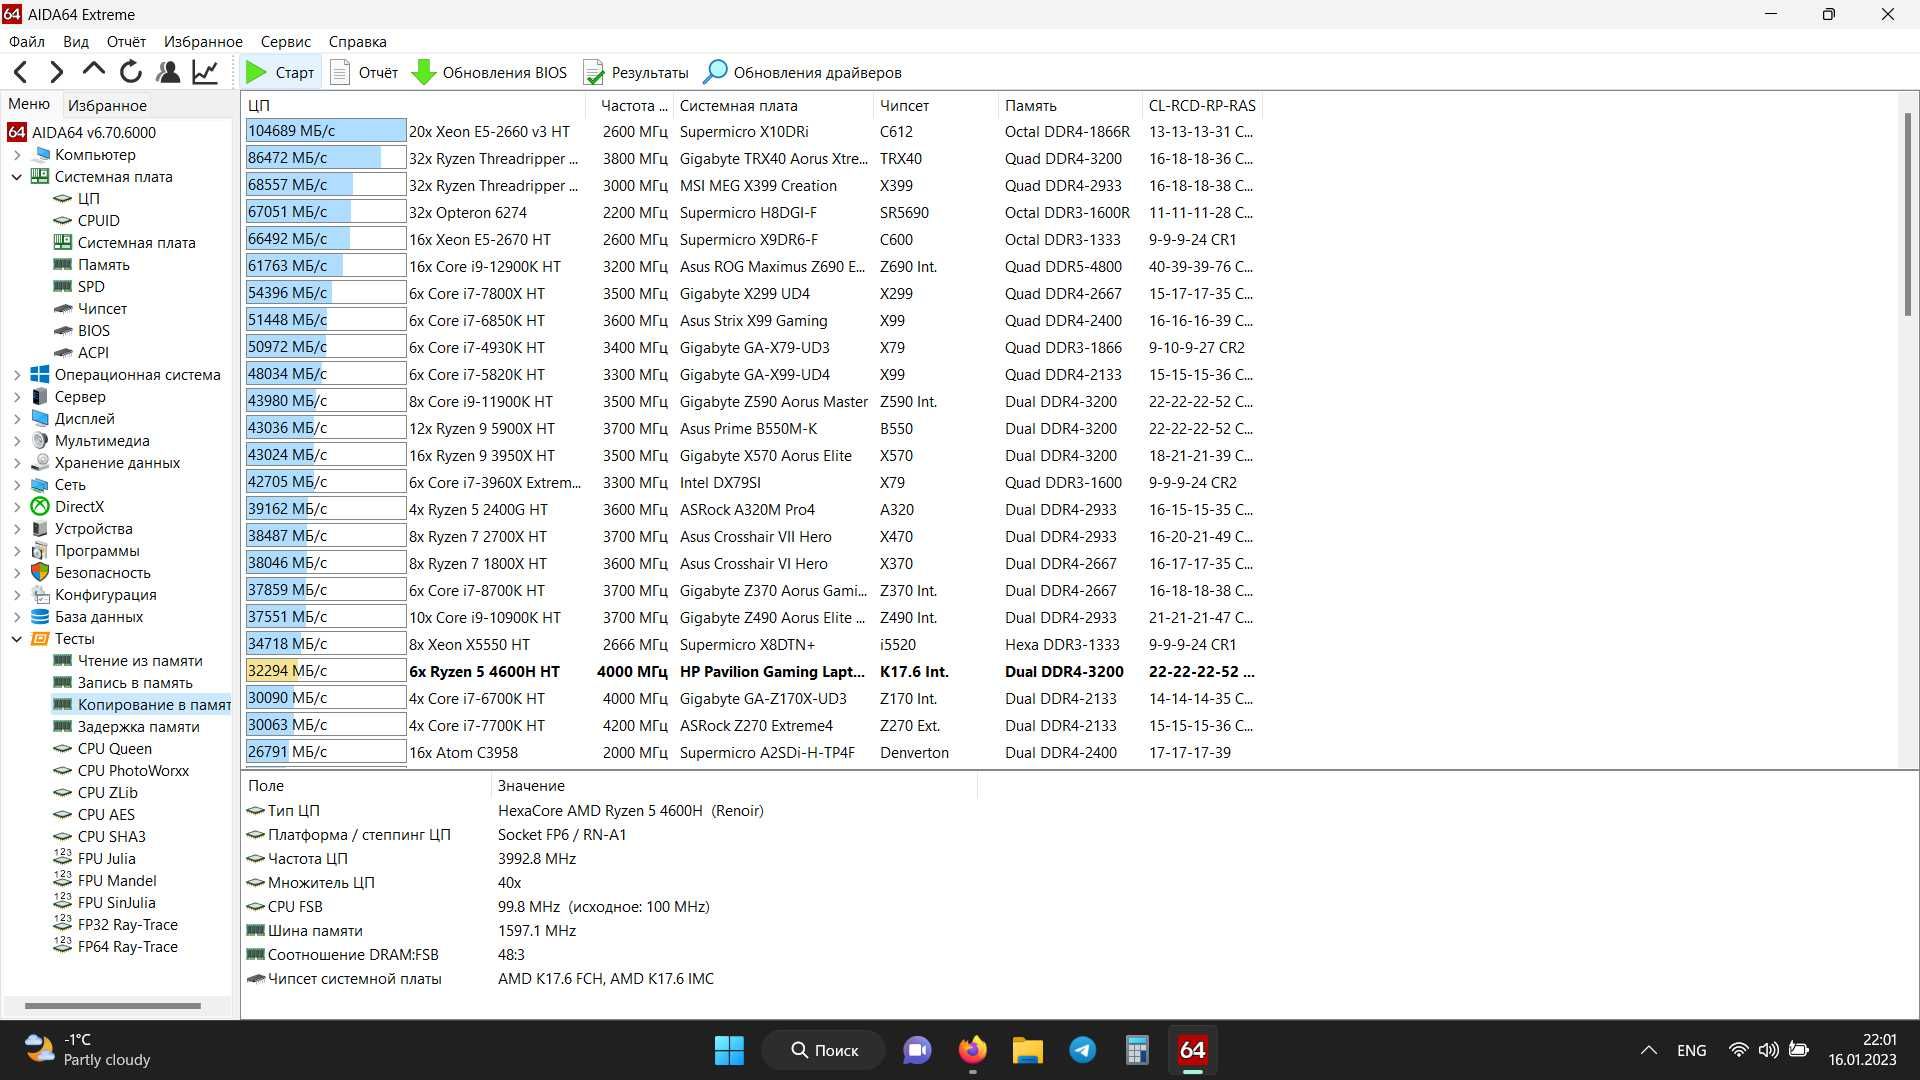Switch to the Меню sidebar tab

(29, 104)
